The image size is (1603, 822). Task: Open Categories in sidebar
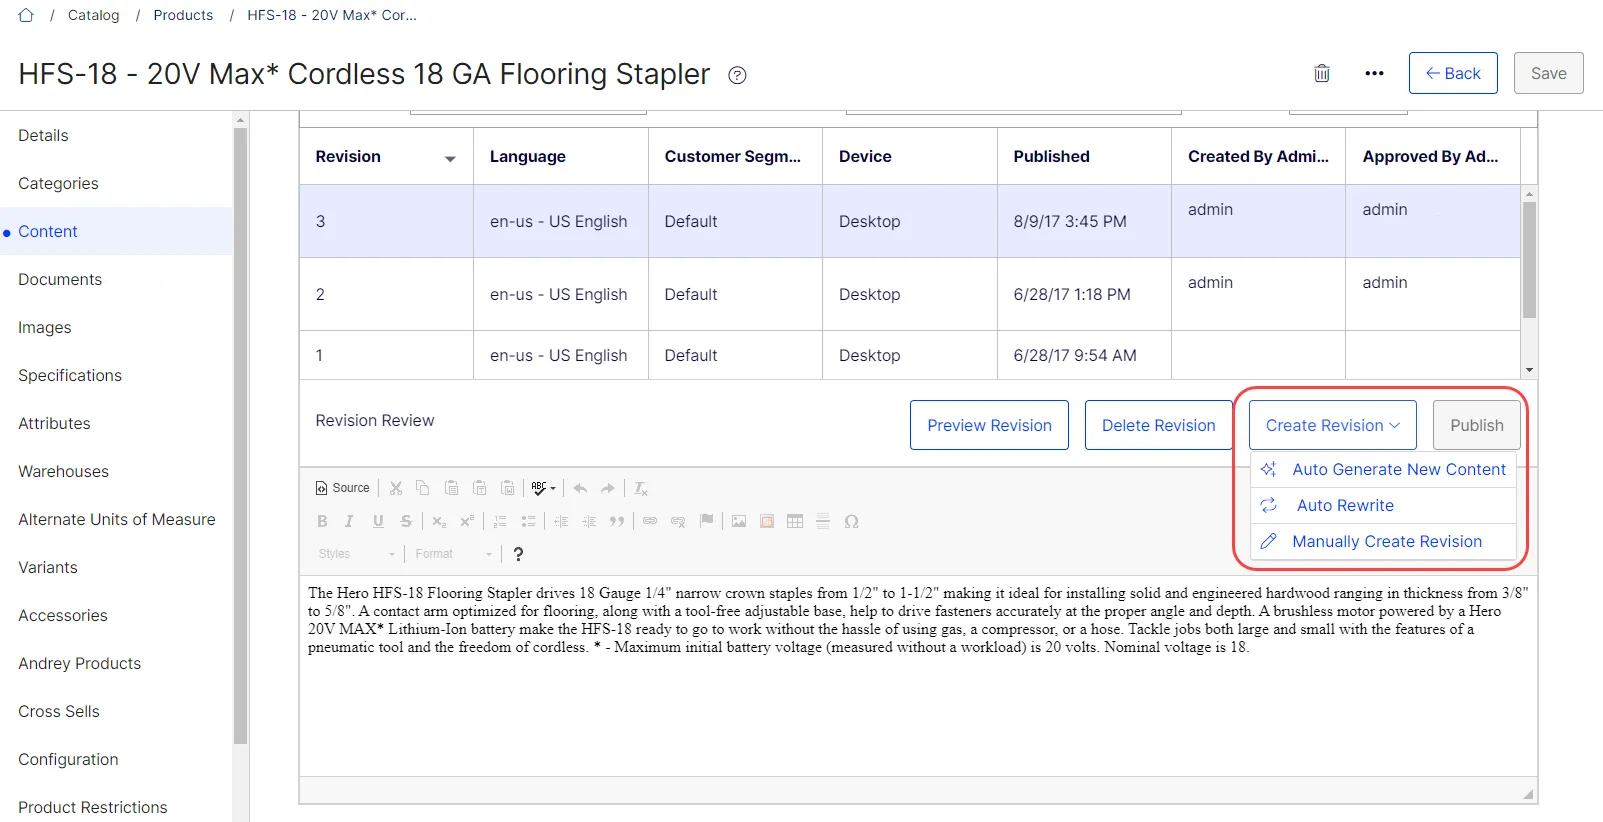click(58, 183)
